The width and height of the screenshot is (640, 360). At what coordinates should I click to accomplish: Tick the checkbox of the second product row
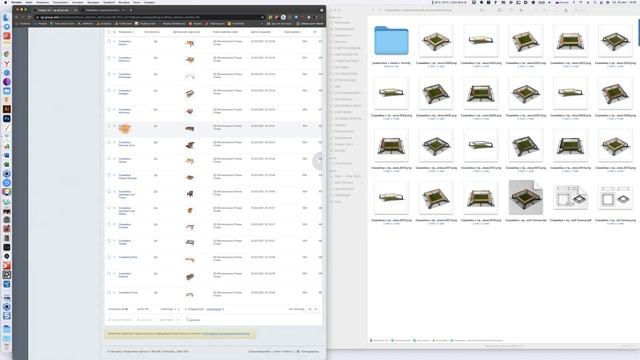109,58
